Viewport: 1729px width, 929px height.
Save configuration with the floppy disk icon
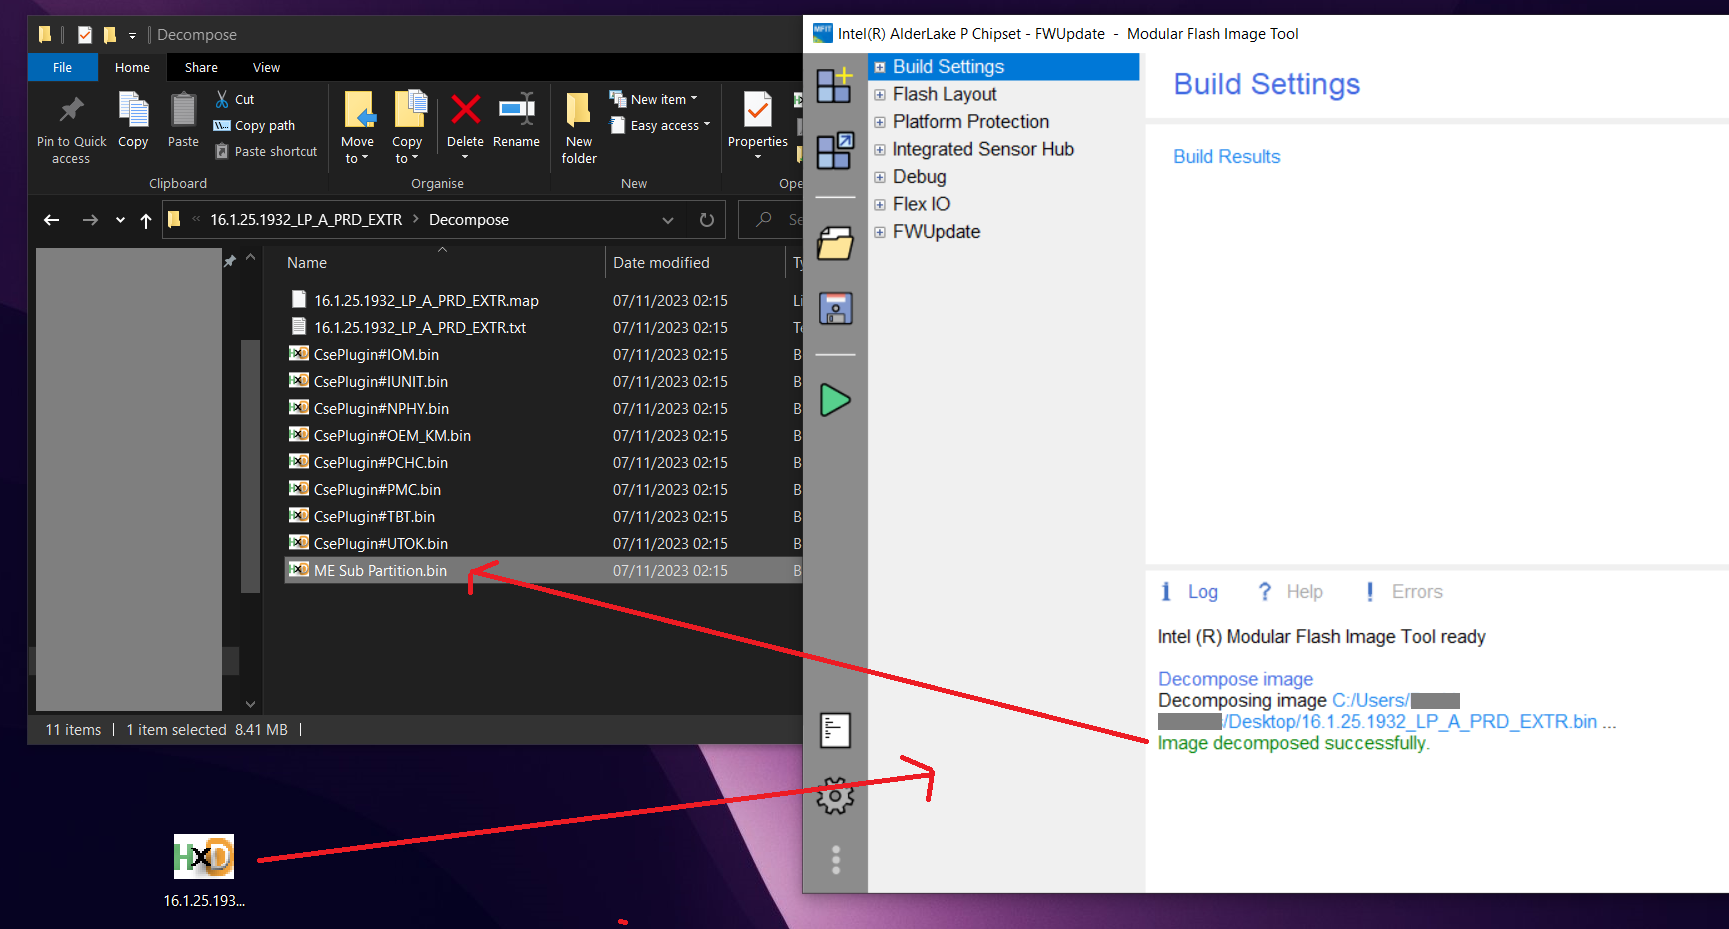point(835,309)
